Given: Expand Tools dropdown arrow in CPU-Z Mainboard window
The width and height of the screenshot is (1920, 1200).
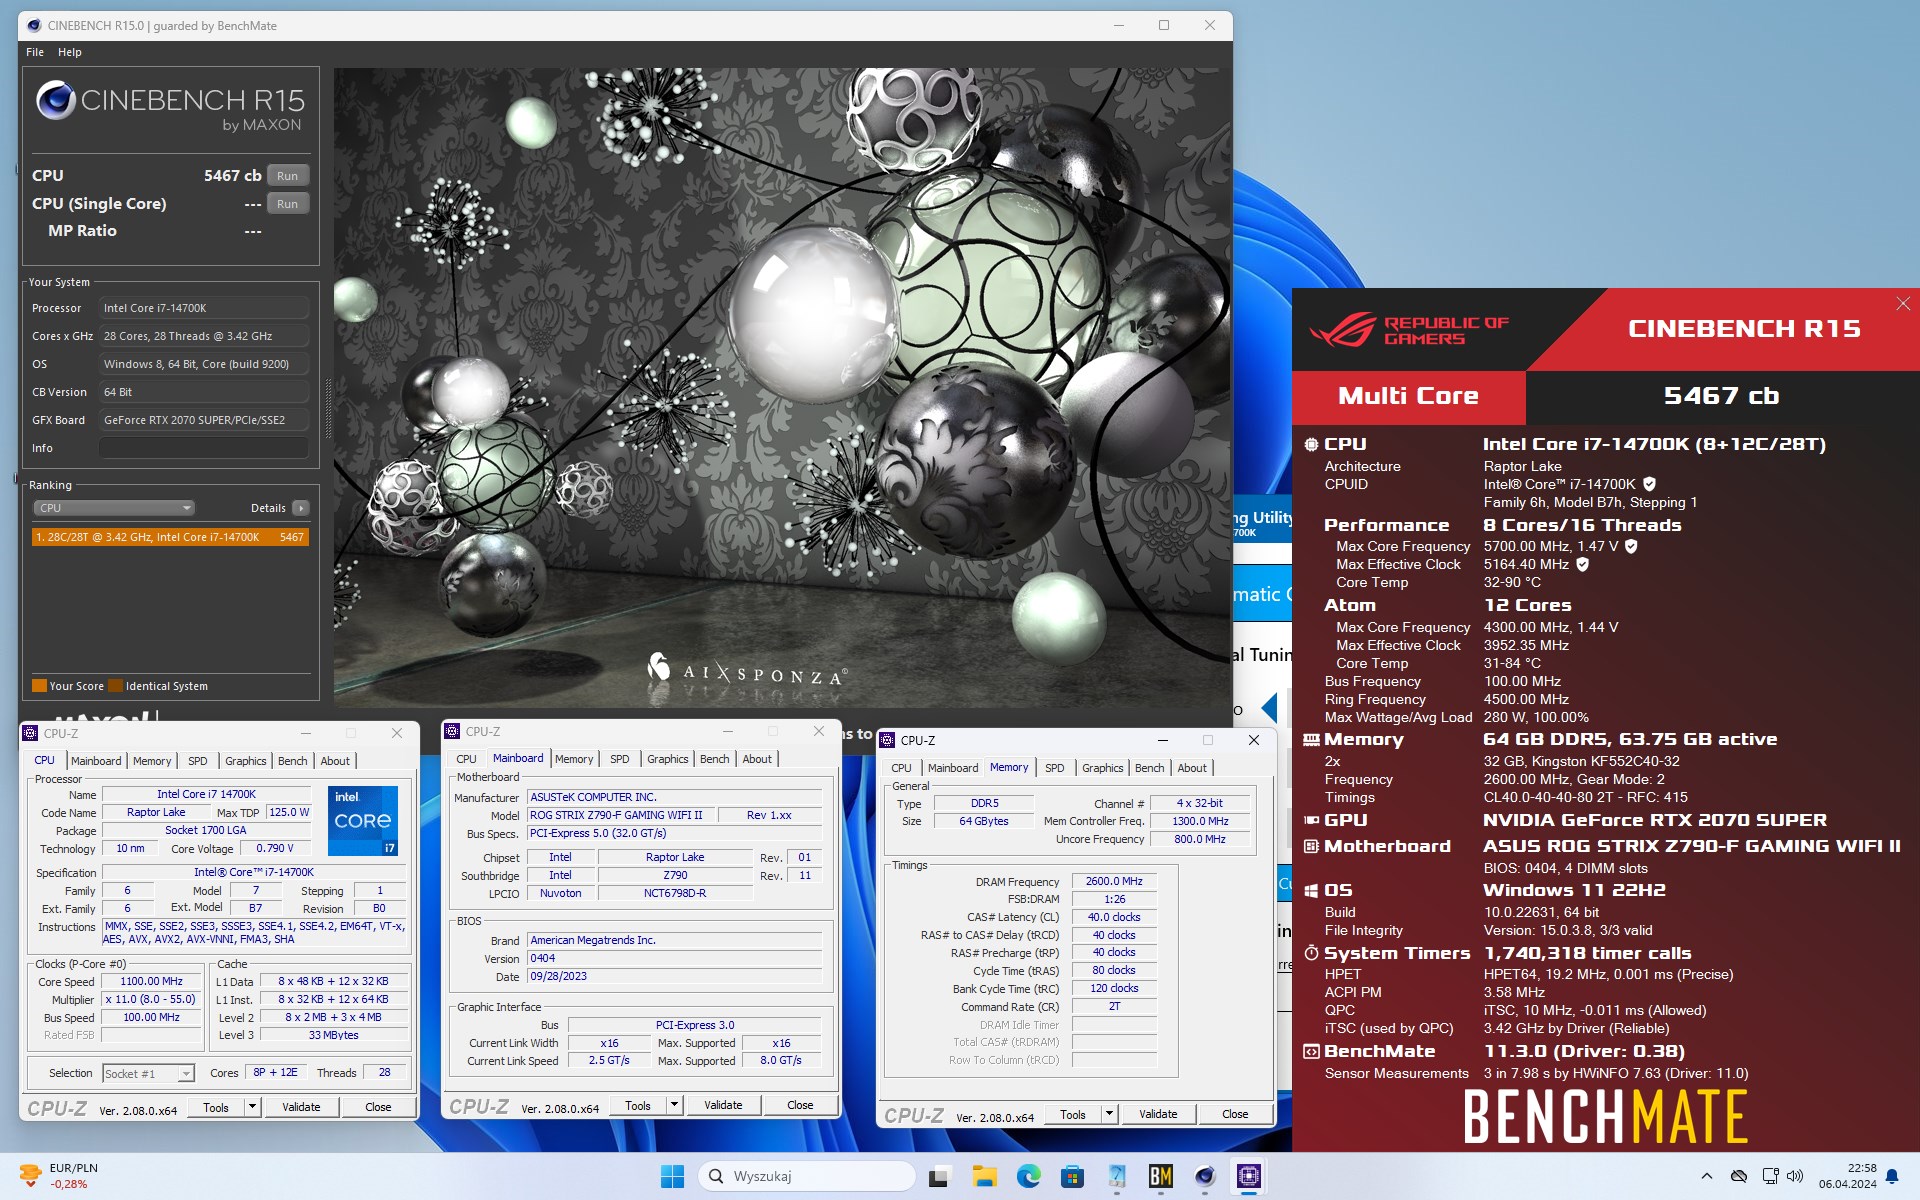Looking at the screenshot, I should click(x=674, y=1105).
